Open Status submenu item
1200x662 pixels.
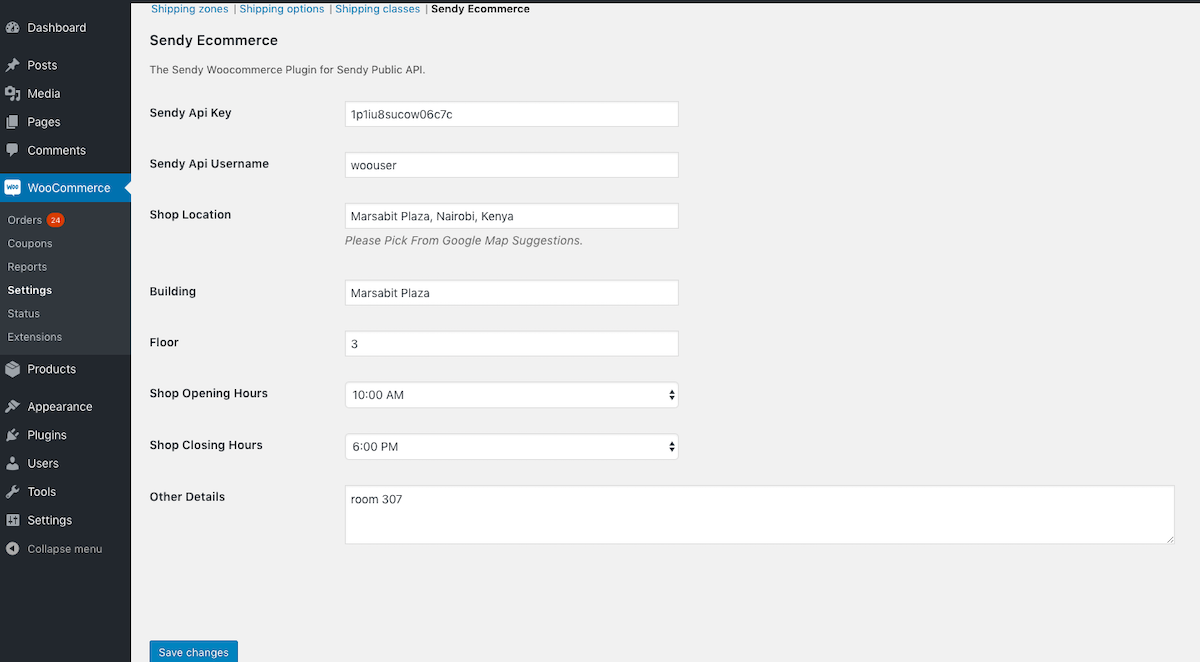click(x=24, y=314)
